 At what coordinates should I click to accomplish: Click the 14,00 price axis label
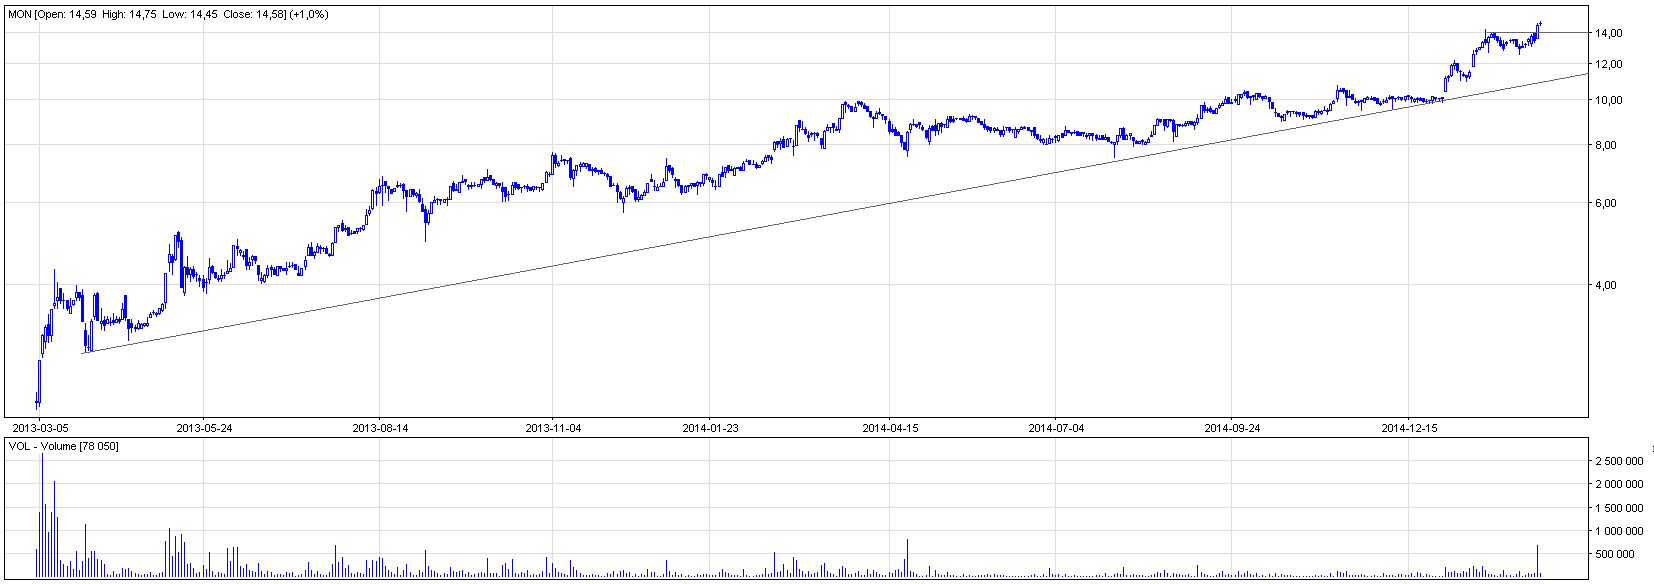point(1609,33)
